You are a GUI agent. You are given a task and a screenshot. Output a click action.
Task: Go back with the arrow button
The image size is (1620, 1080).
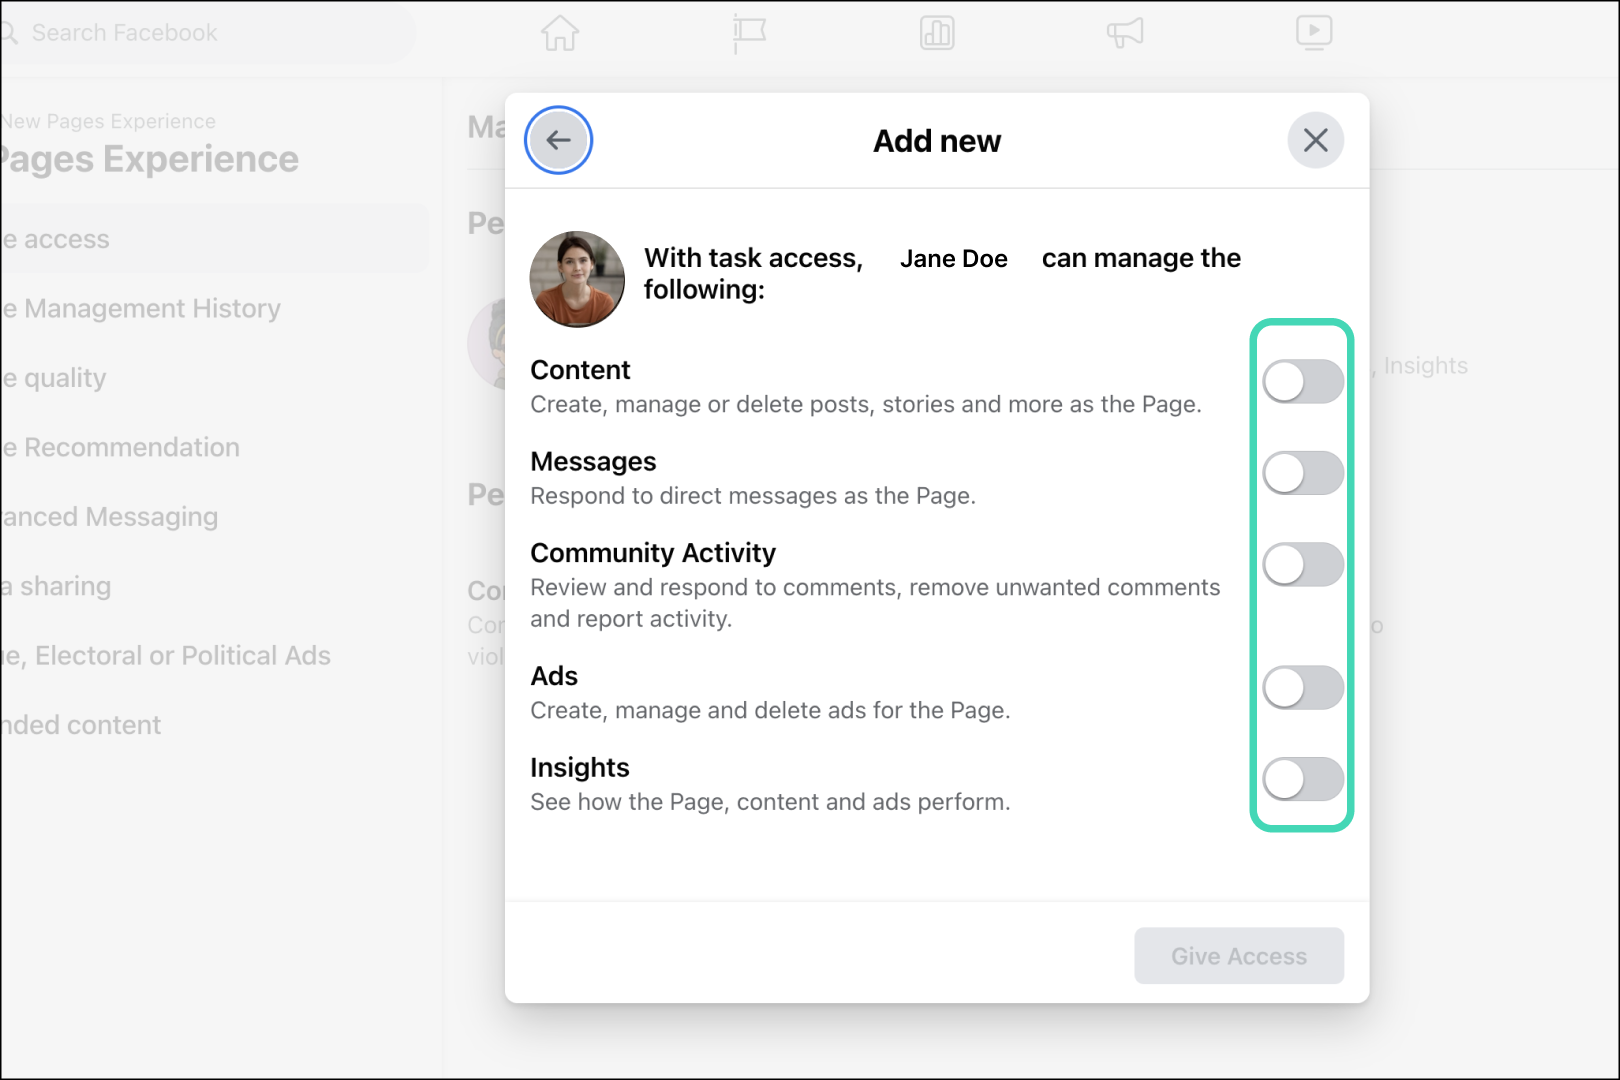558,140
